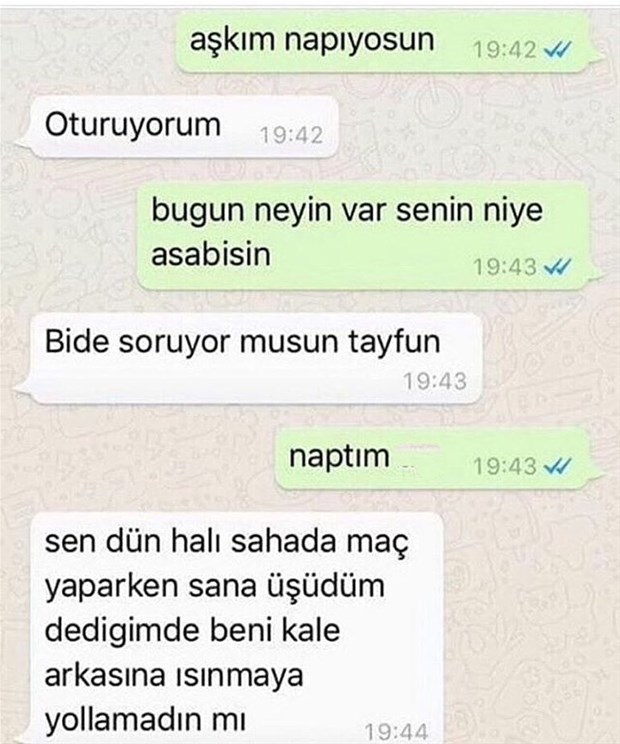Click 'yollamadın mı' text in the last bubble
The height and width of the screenshot is (744, 620).
click(146, 720)
